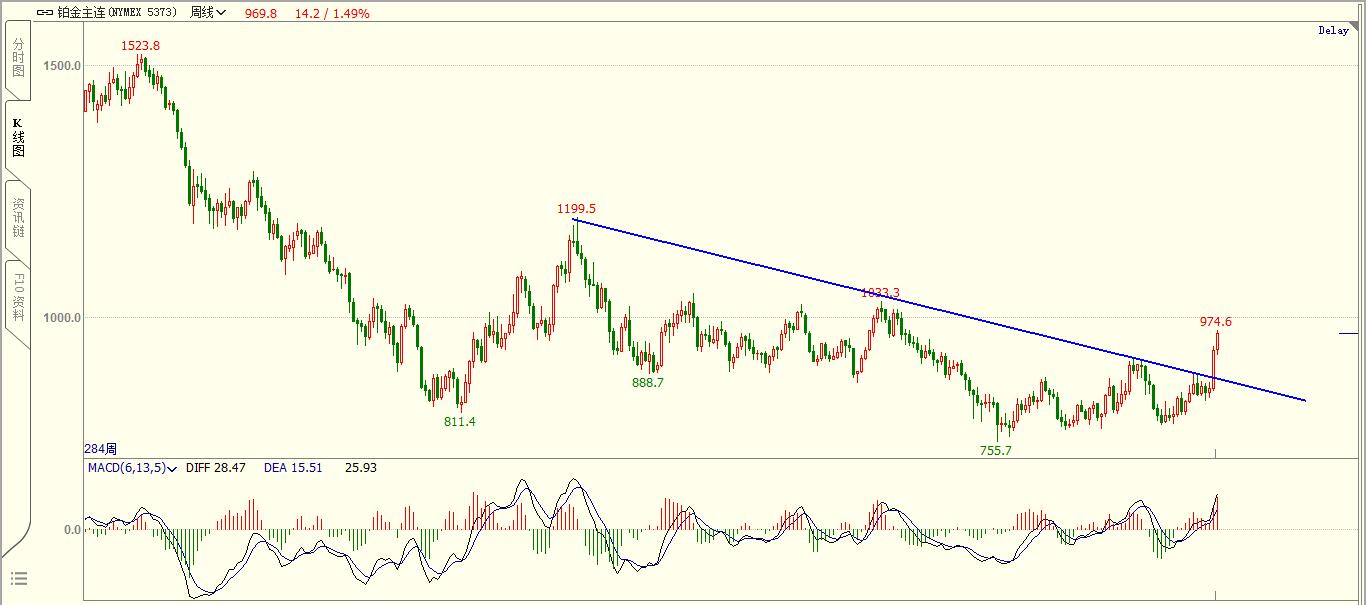This screenshot has width=1366, height=605.
Task: Click the 1523.8 peak price label
Action: click(x=140, y=46)
